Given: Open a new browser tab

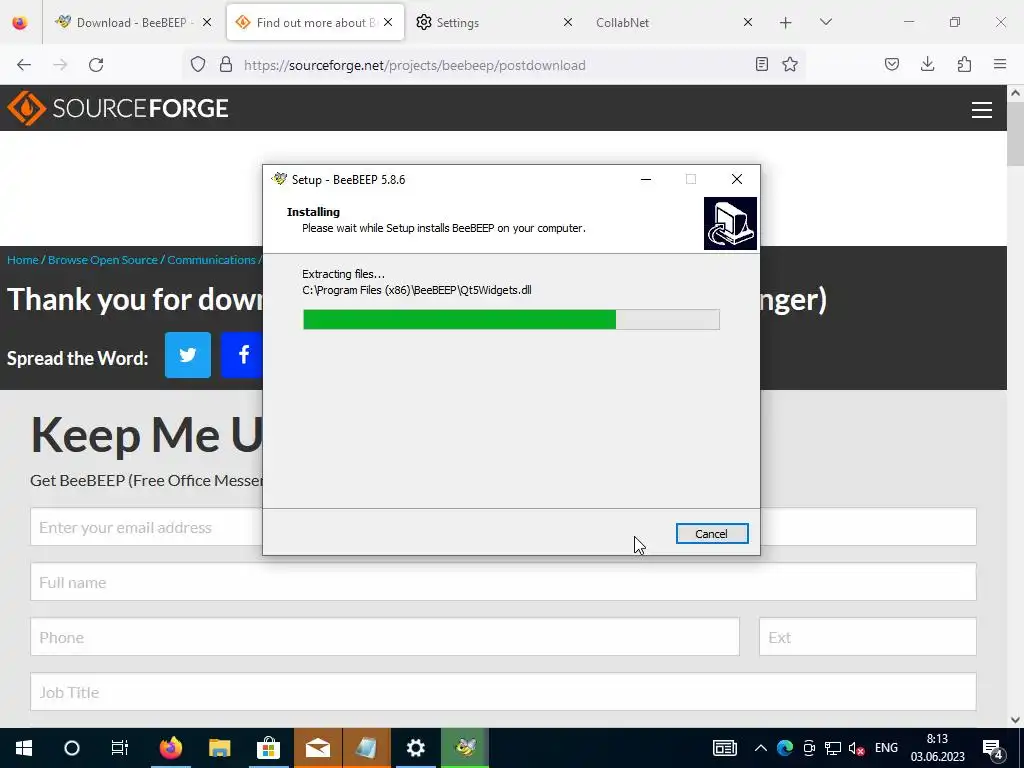Looking at the screenshot, I should click(786, 23).
